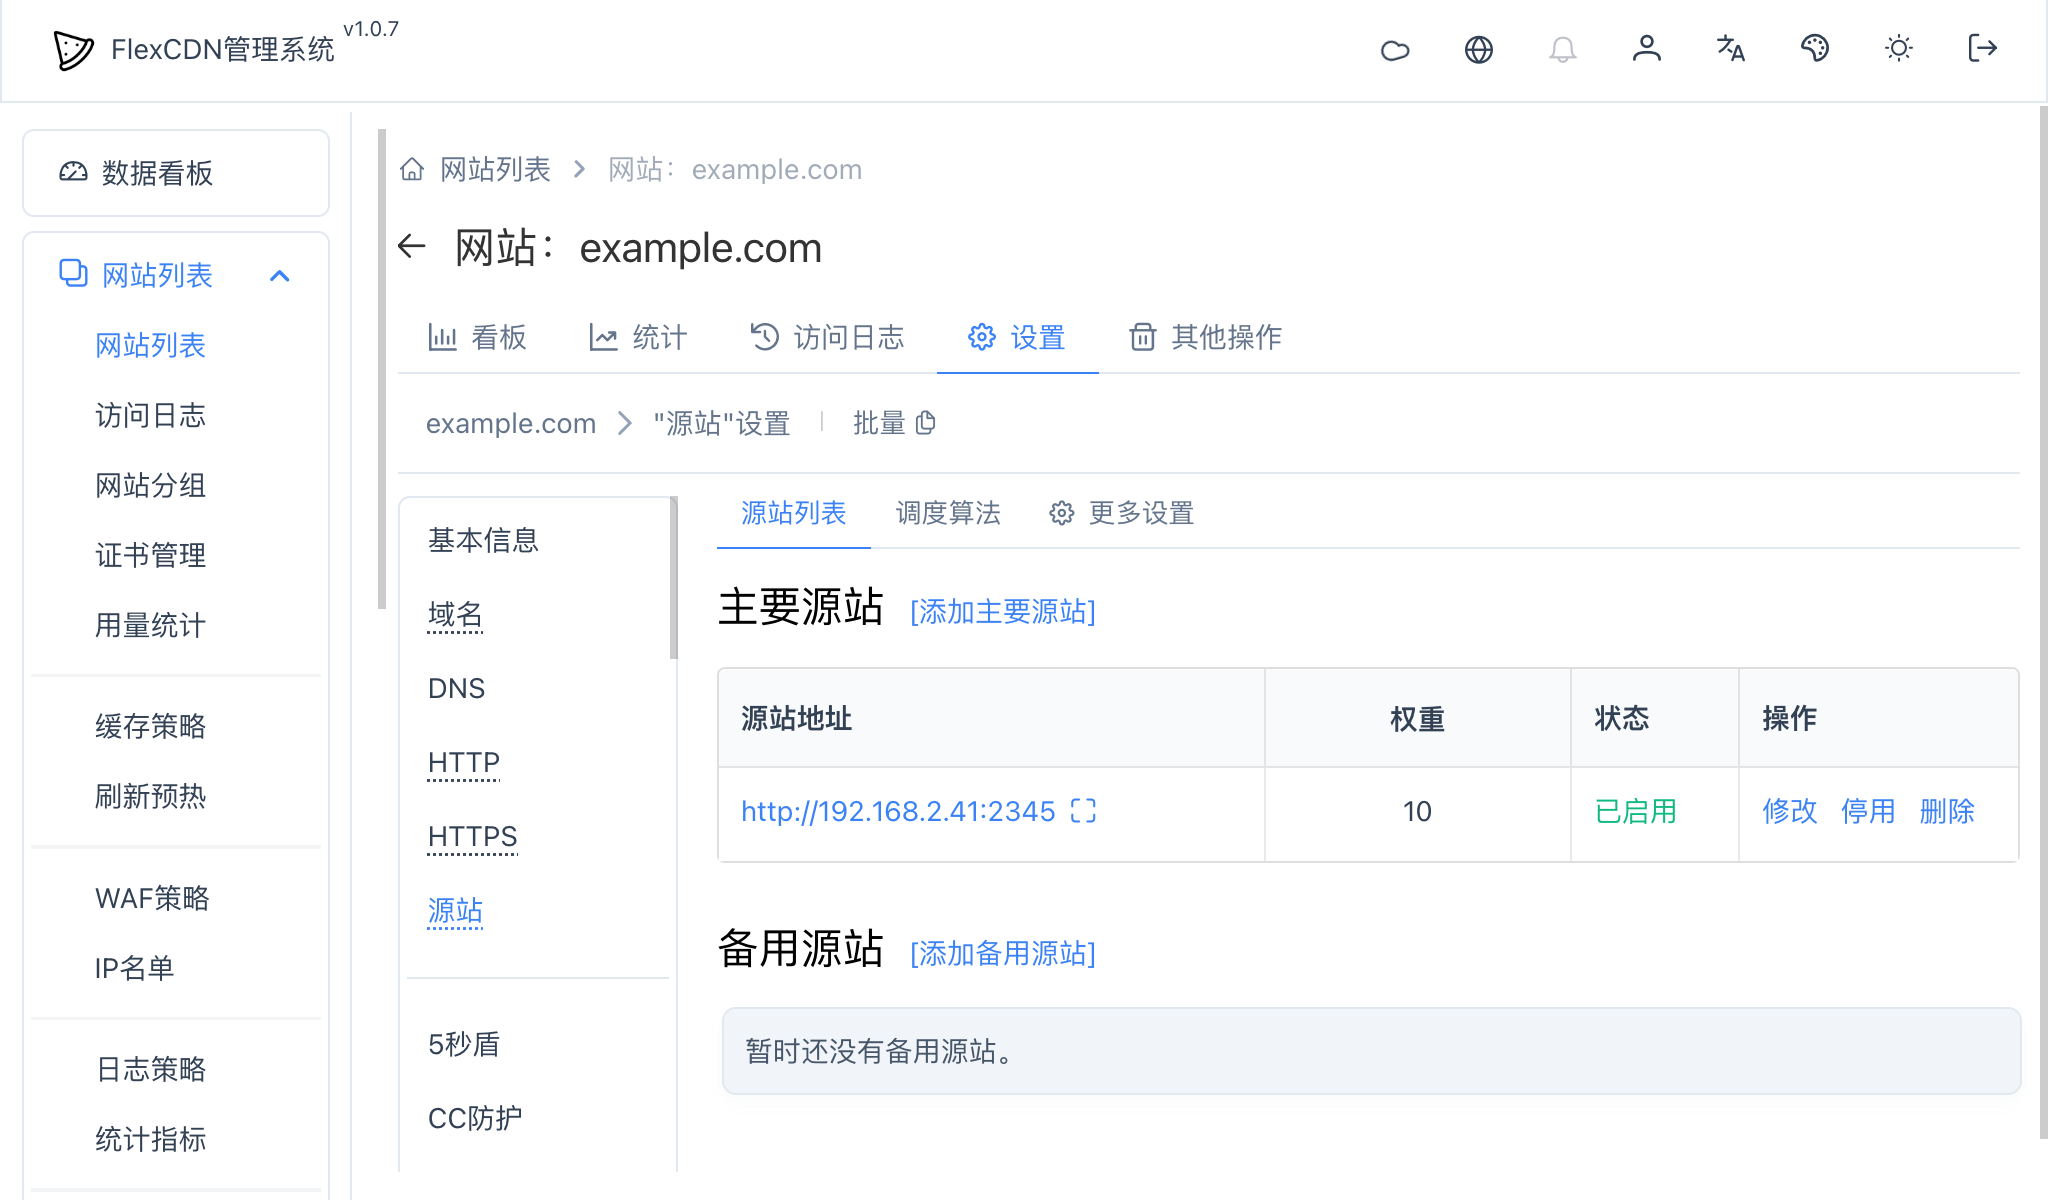Open the user profile icon

pos(1647,49)
